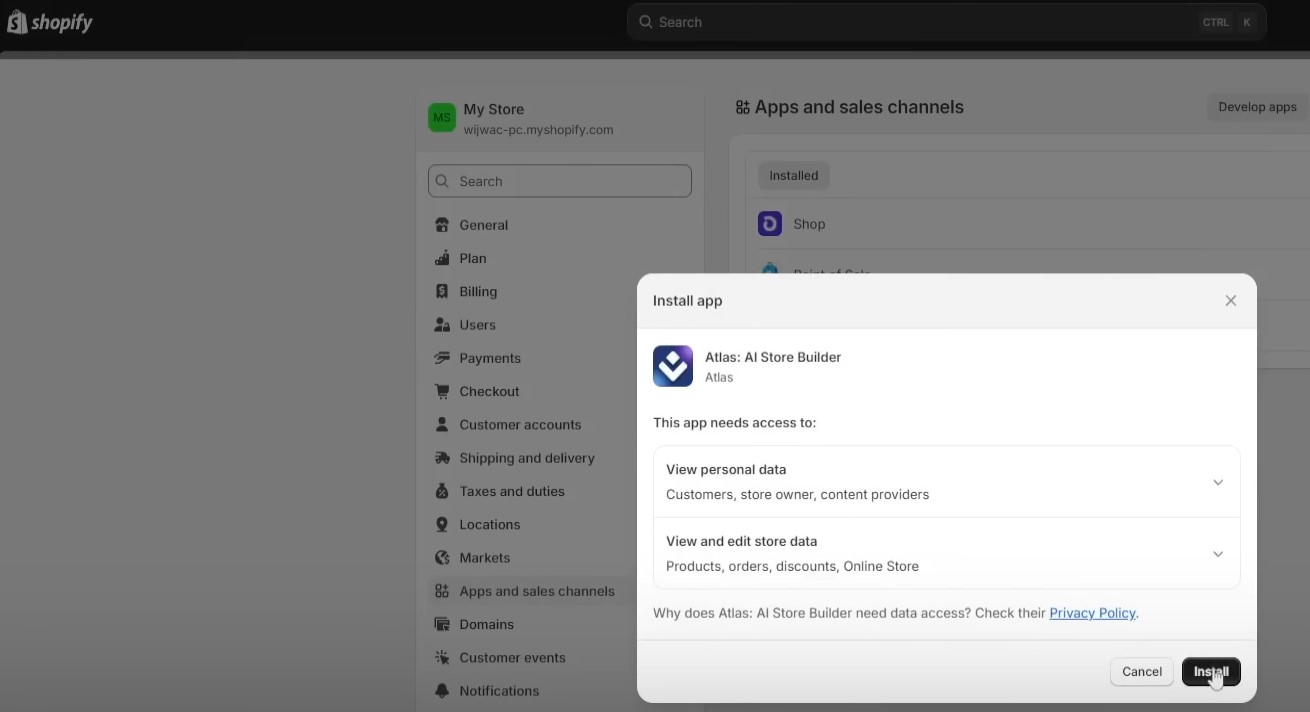
Task: Click the Checkout cart icon
Action: click(x=441, y=391)
